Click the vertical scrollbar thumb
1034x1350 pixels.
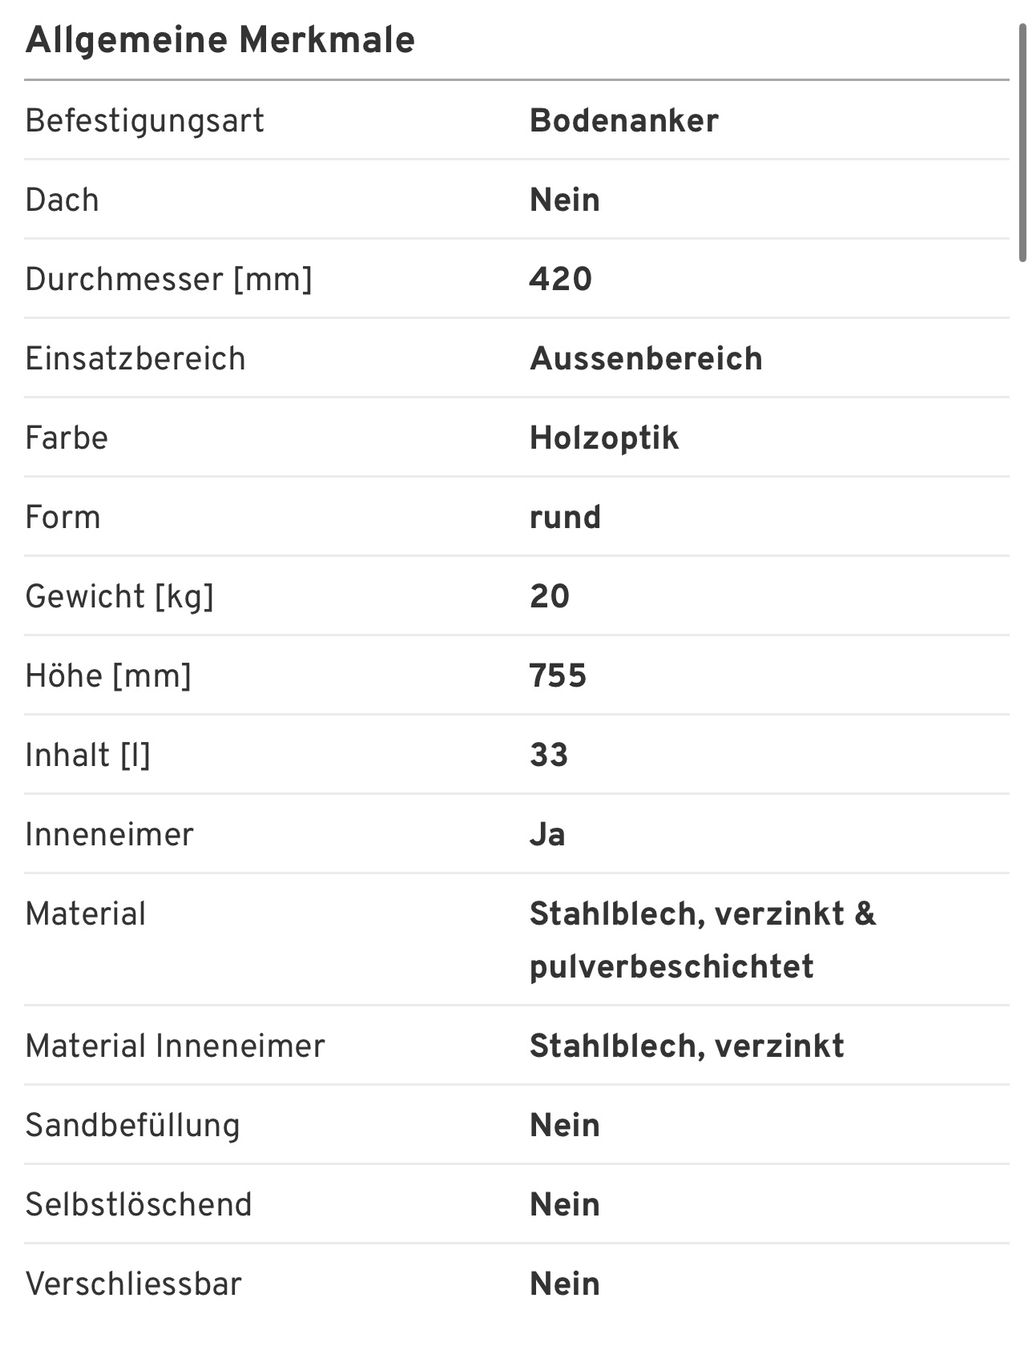(x=1023, y=143)
